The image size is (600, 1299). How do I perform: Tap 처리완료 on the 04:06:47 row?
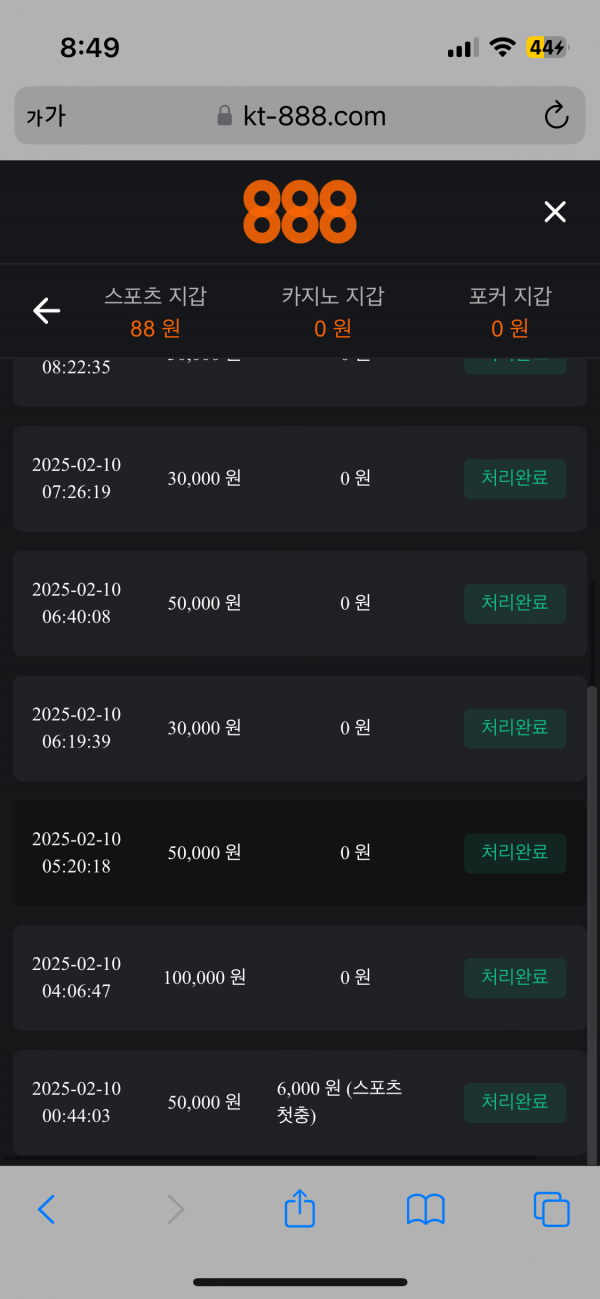pyautogui.click(x=514, y=977)
